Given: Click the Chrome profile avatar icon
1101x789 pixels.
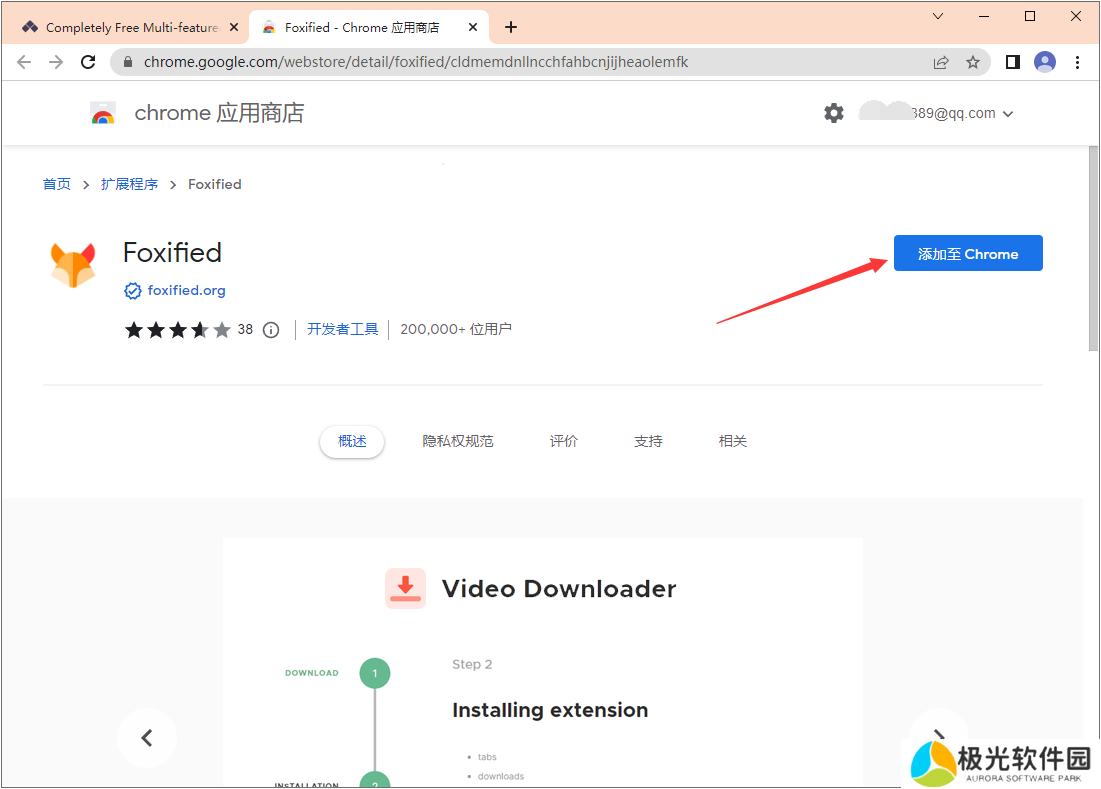Looking at the screenshot, I should tap(1045, 62).
